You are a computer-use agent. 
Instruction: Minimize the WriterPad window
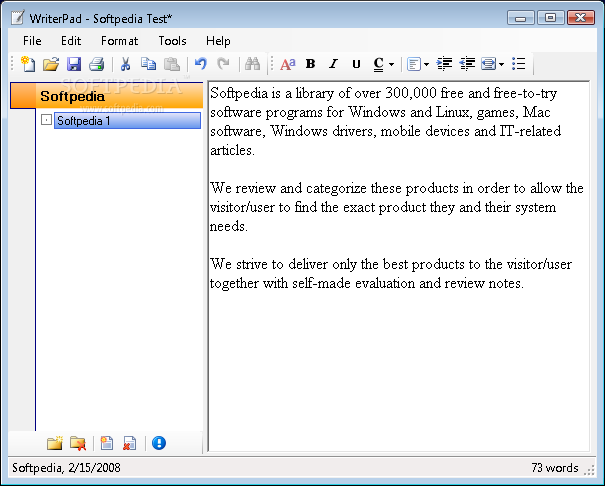521,18
